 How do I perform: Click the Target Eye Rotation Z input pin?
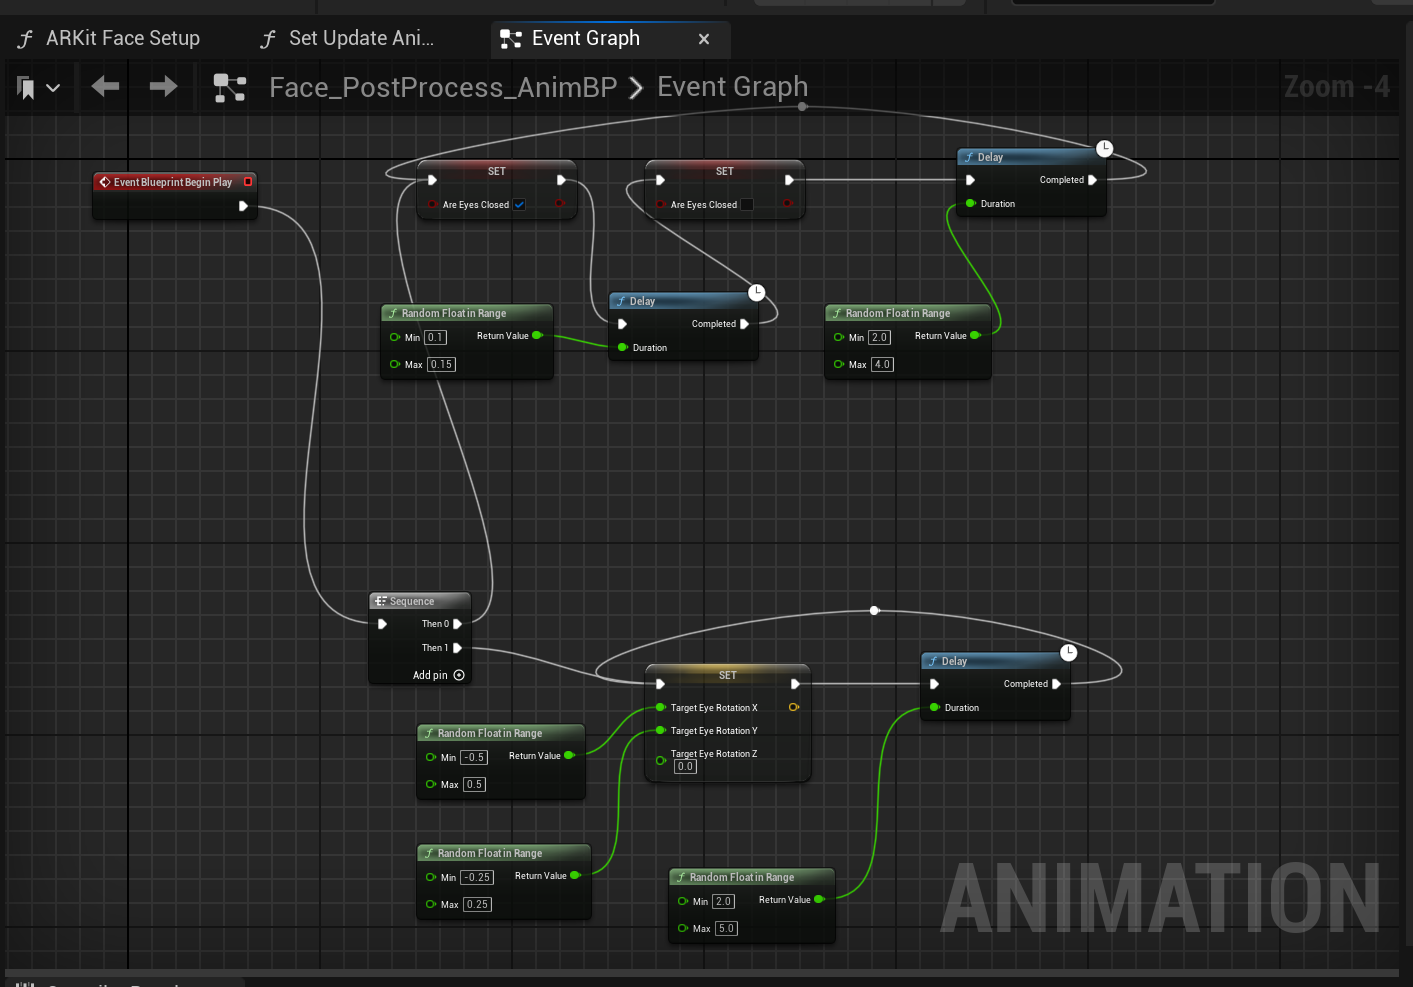point(660,761)
